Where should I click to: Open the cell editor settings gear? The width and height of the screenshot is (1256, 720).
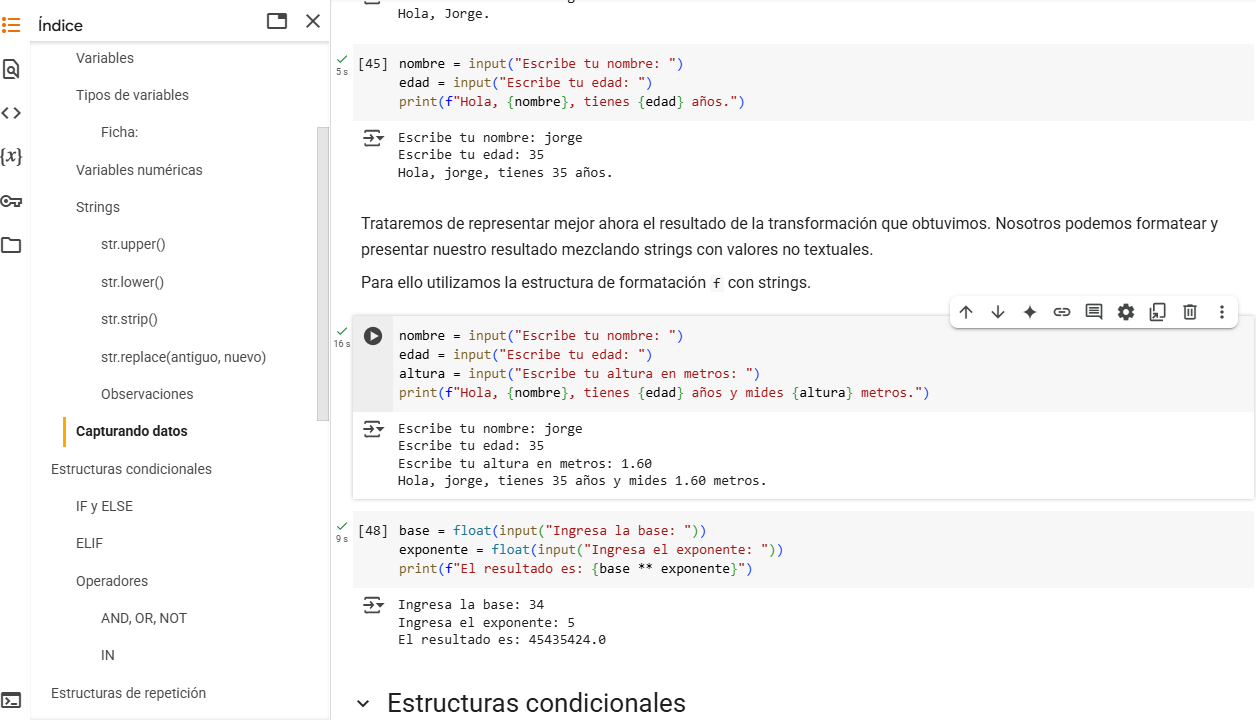[x=1126, y=312]
